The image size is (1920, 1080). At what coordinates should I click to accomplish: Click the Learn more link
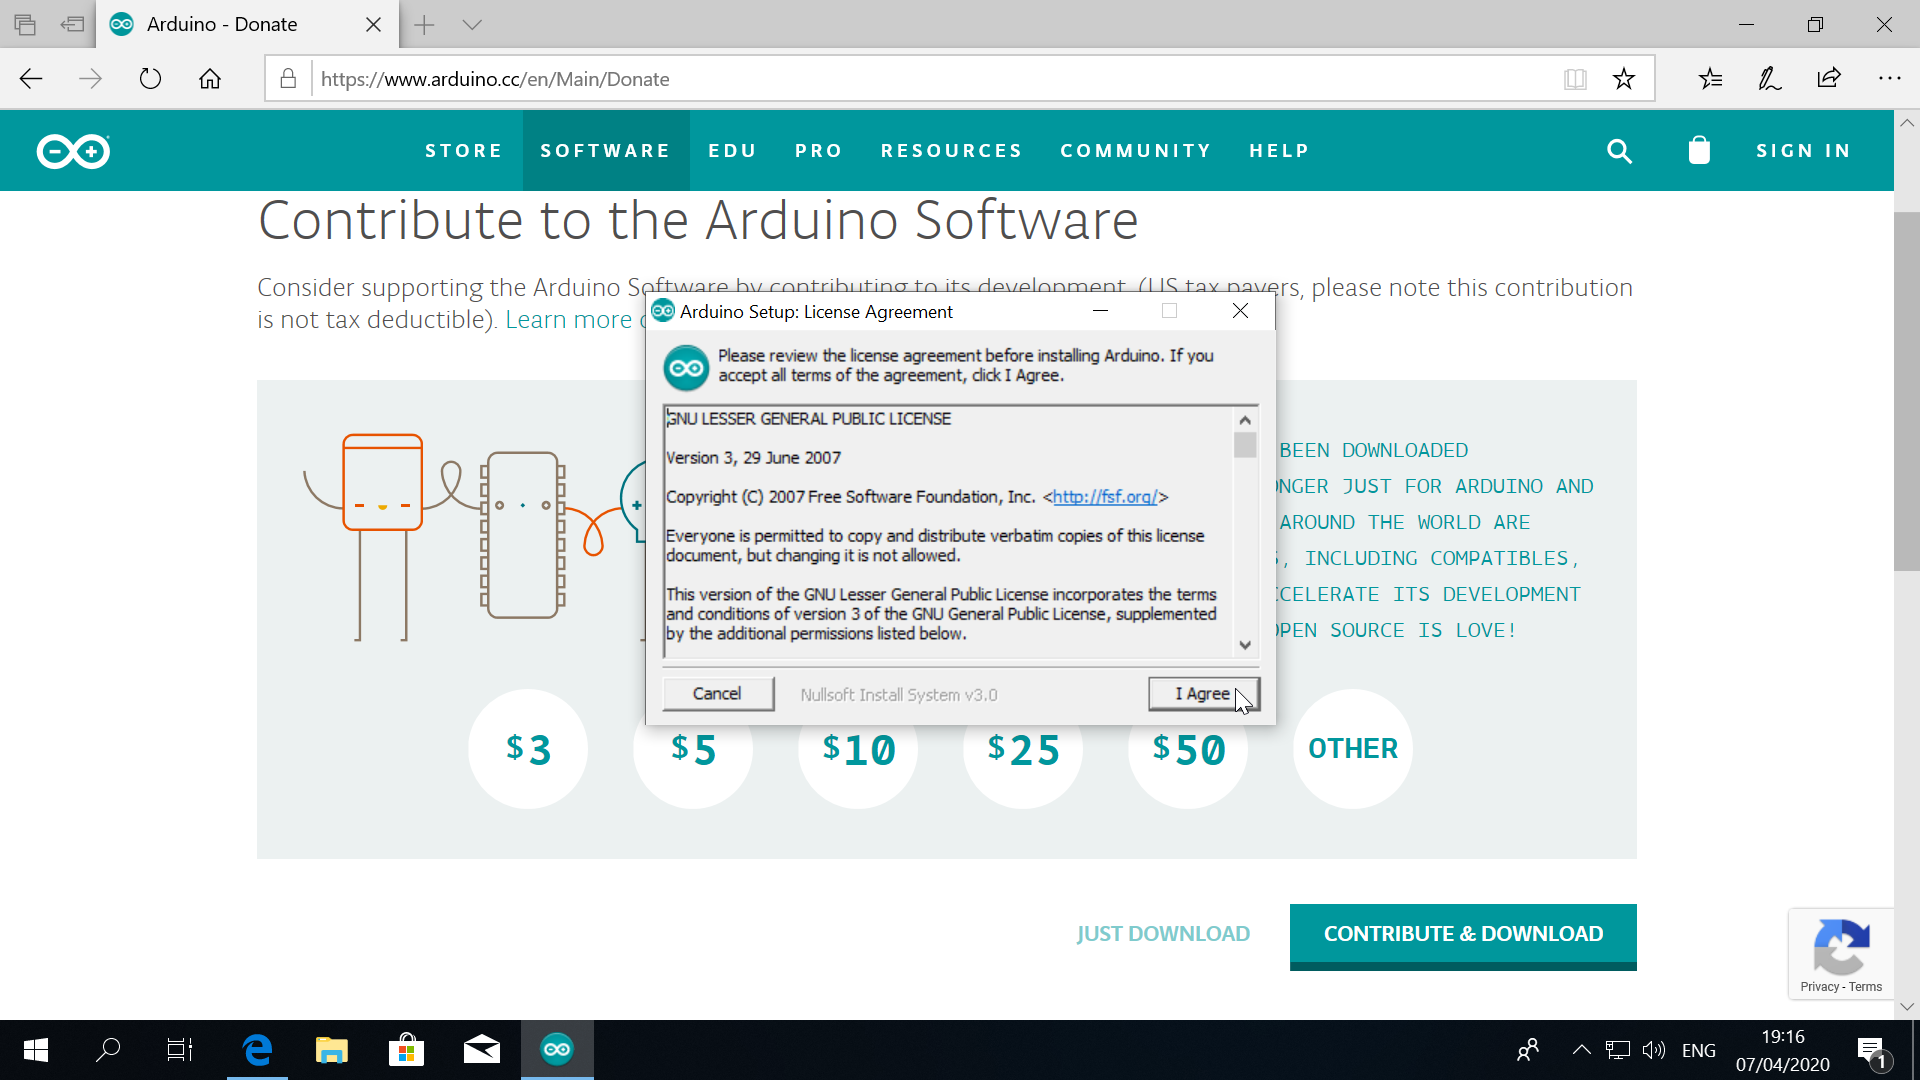(x=568, y=320)
